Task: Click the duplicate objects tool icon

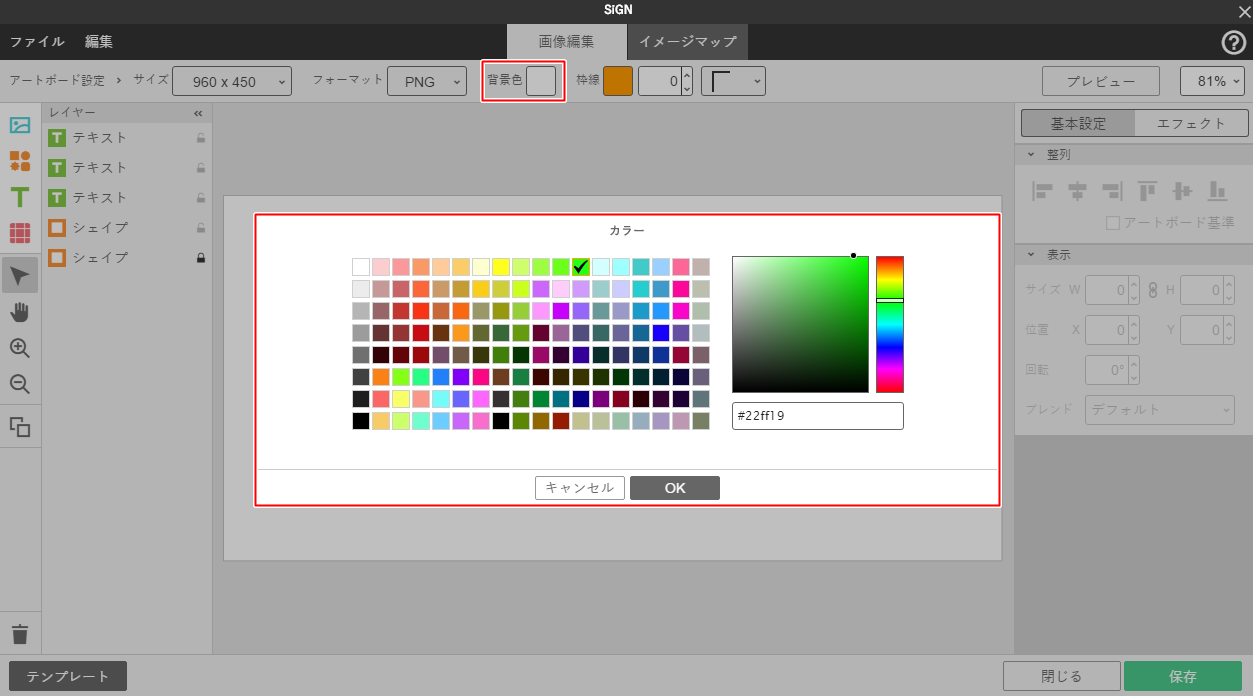Action: (20, 427)
